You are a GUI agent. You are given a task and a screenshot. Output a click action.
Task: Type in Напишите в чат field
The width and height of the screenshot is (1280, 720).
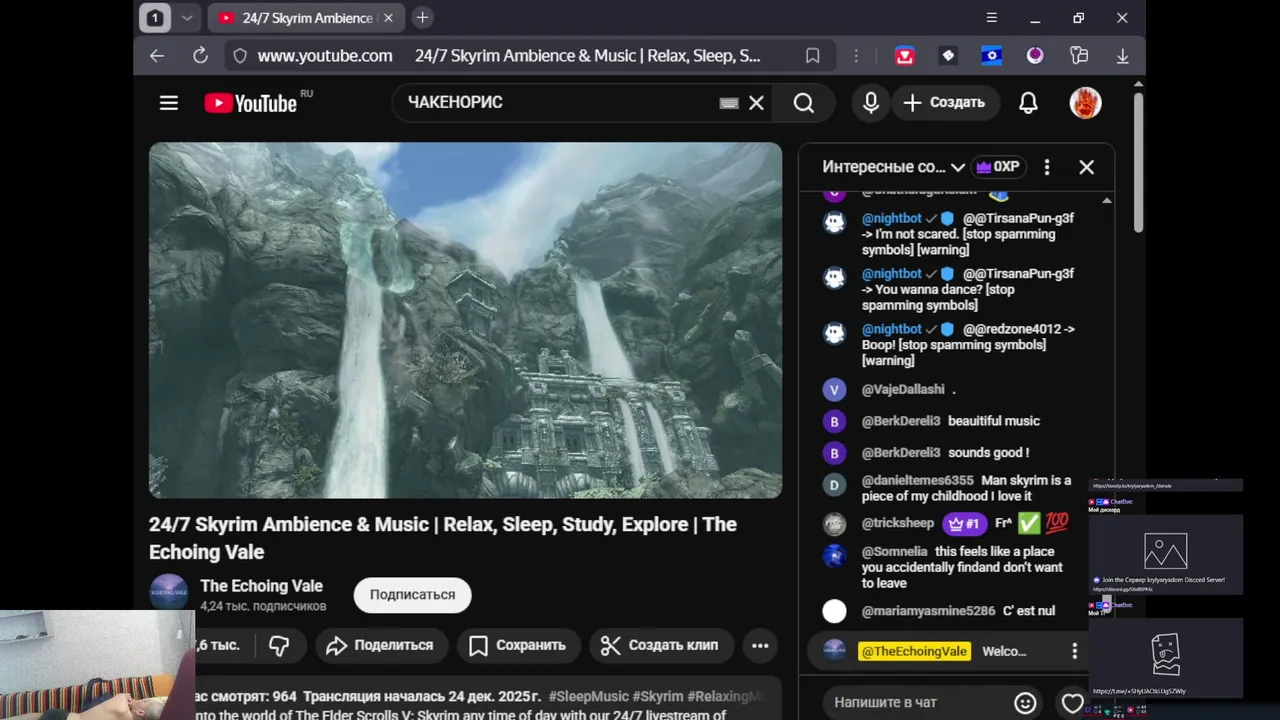point(915,703)
